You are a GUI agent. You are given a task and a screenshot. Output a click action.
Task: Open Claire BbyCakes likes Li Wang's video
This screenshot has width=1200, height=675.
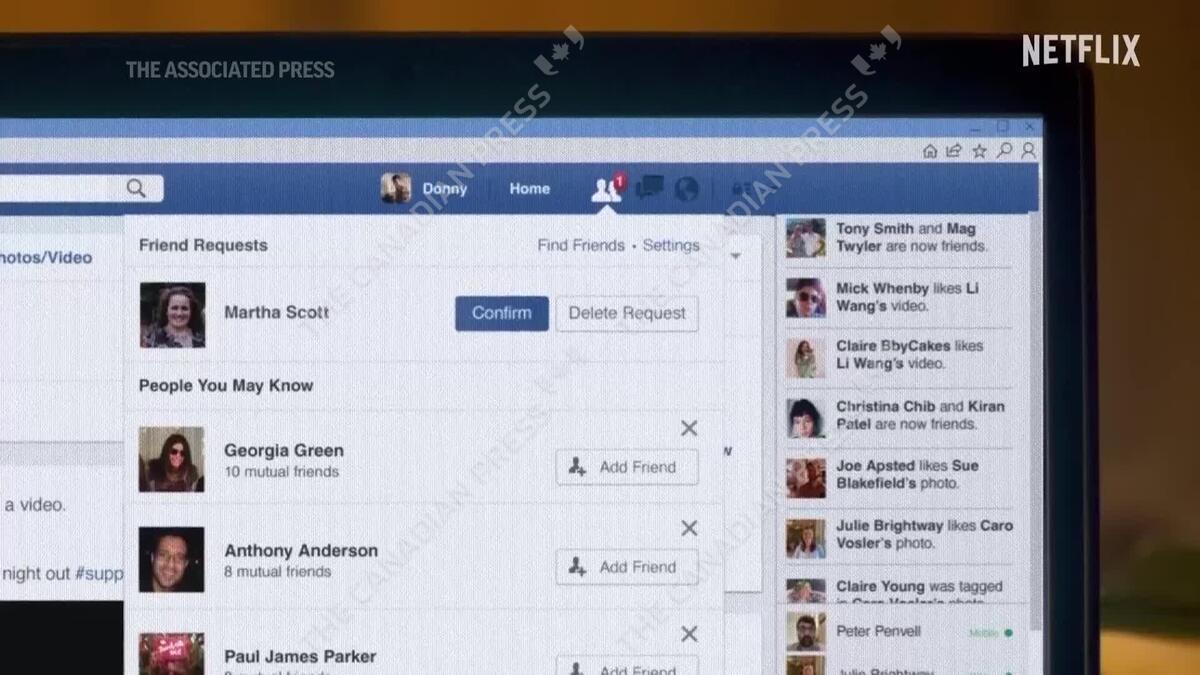(910, 354)
